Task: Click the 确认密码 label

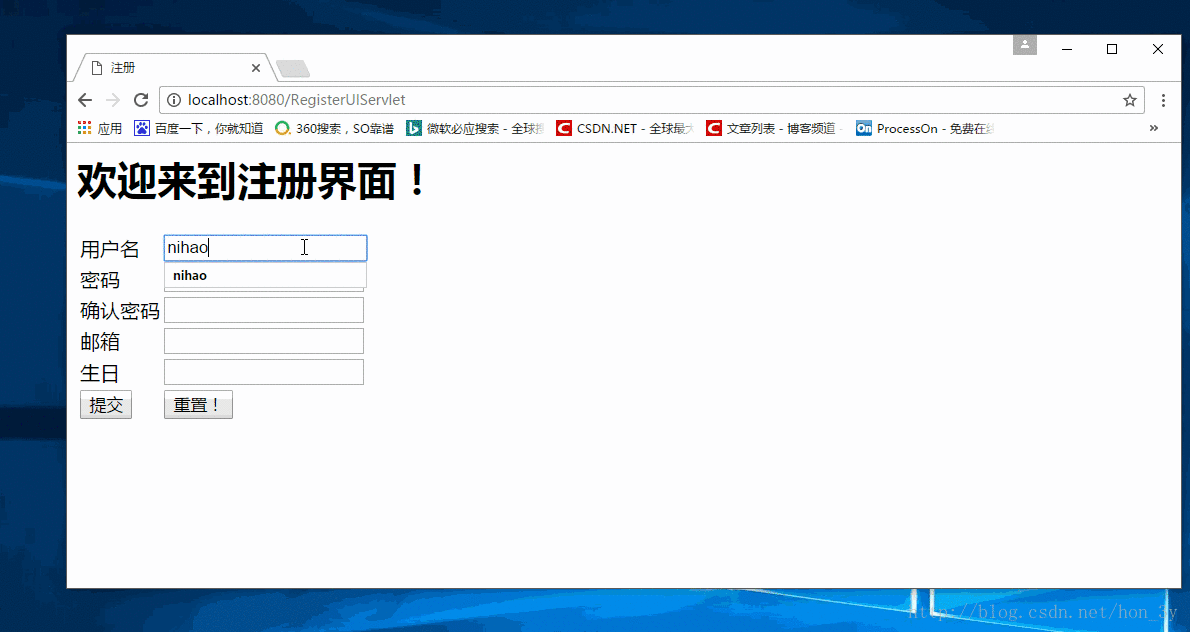Action: coord(120,311)
